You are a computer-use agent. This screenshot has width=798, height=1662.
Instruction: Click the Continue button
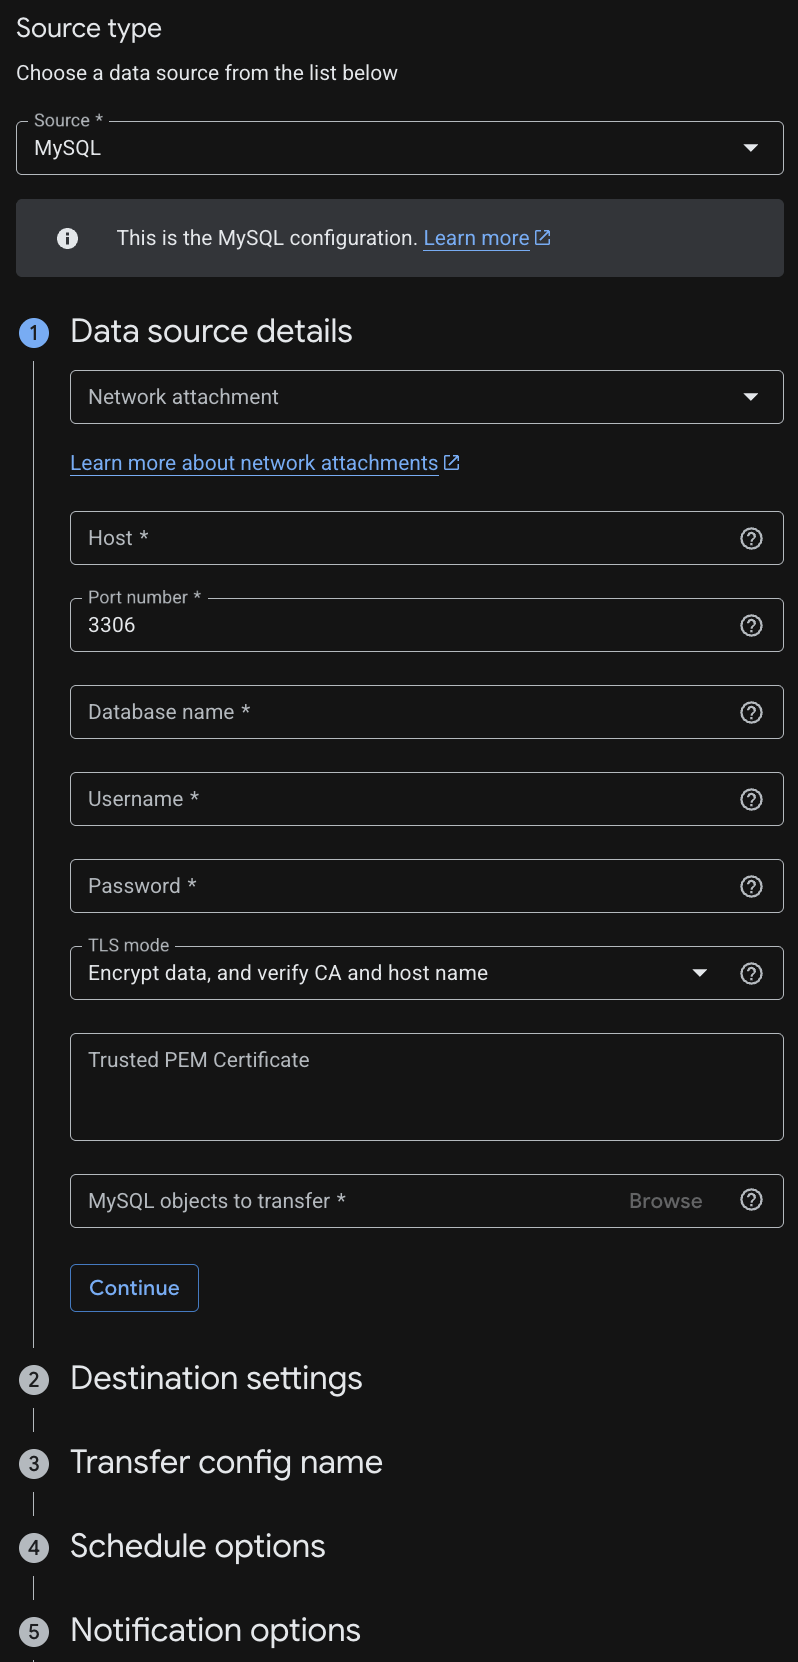point(134,1287)
